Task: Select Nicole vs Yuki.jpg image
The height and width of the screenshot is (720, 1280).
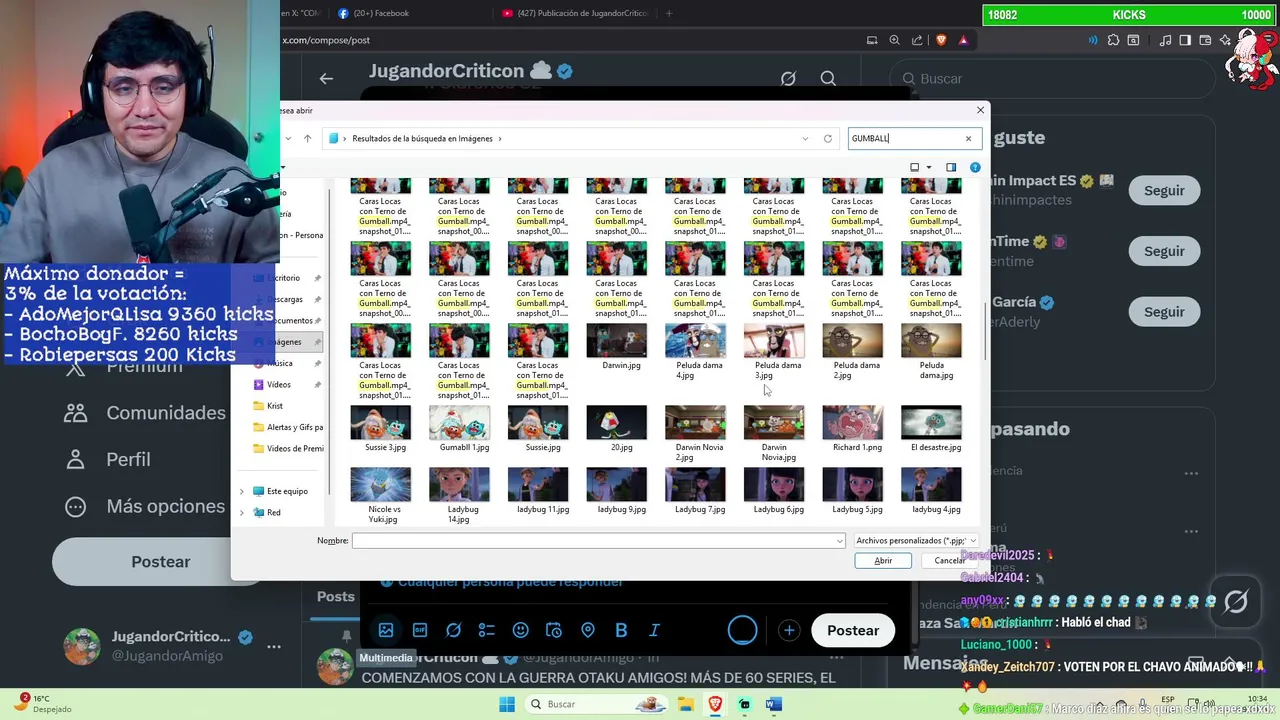Action: point(381,497)
